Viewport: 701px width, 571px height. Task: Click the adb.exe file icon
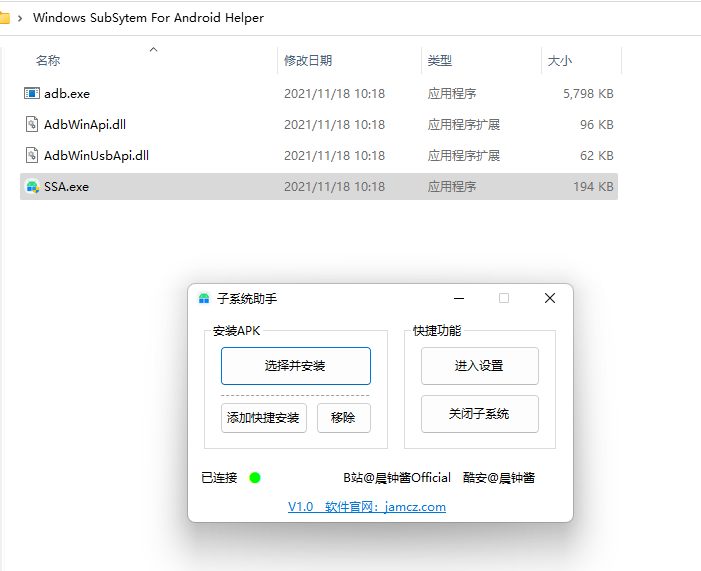point(32,93)
